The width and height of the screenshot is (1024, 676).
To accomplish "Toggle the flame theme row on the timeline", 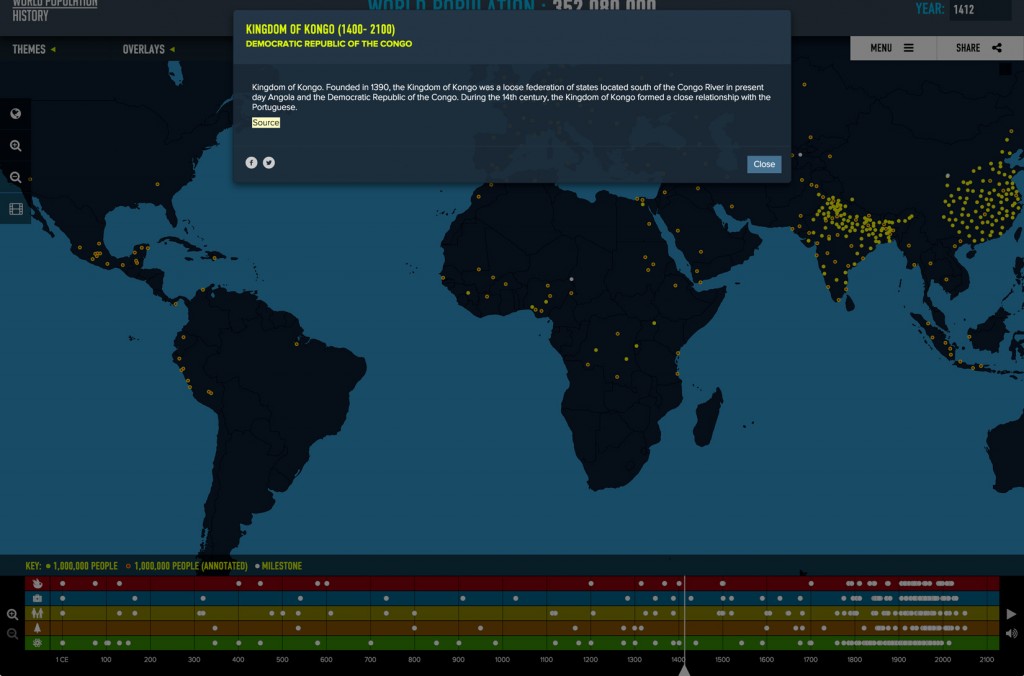I will 38,584.
